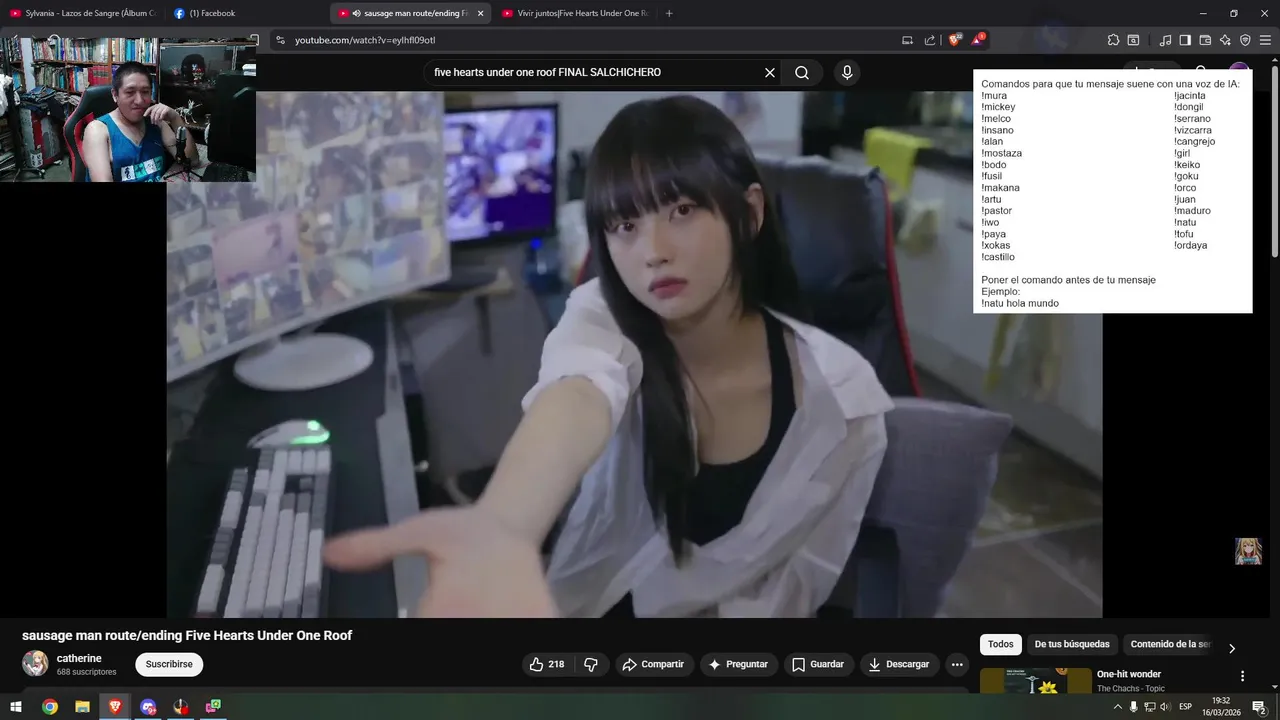Clear the YouTube search query

[x=770, y=72]
